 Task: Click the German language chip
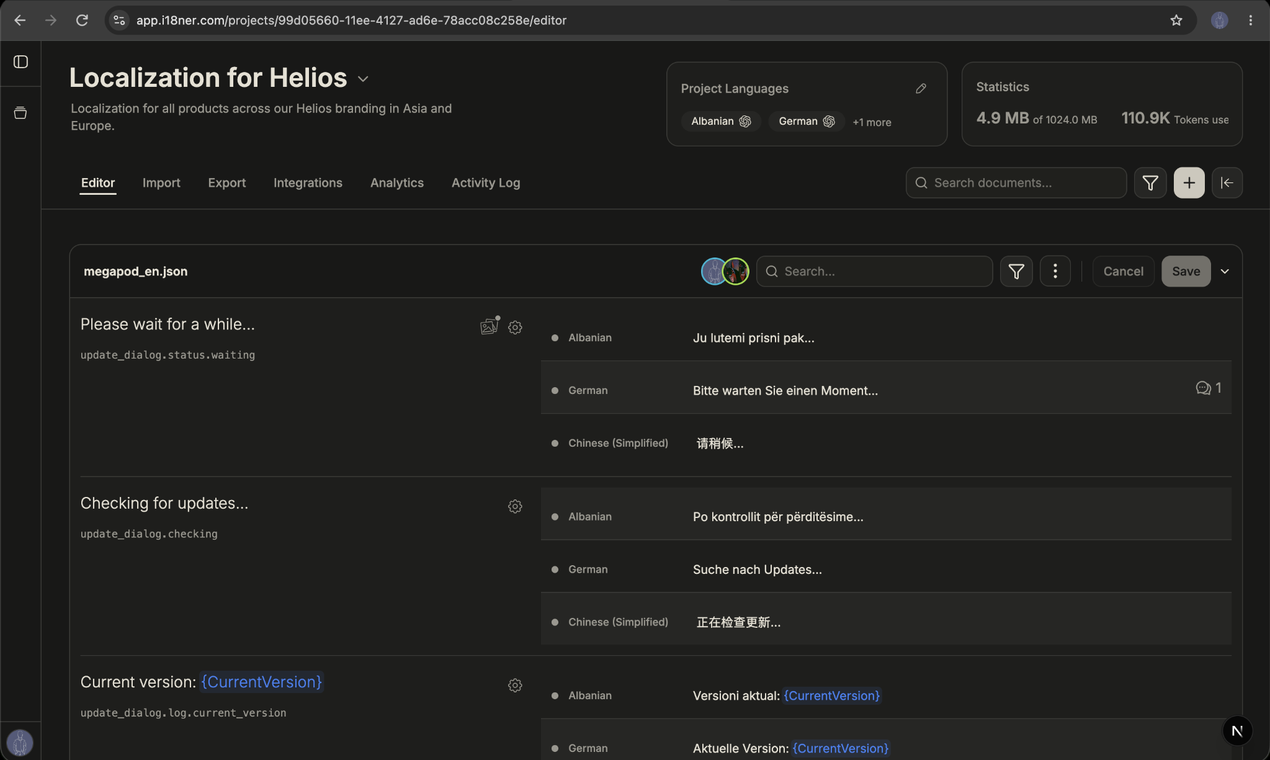click(807, 121)
